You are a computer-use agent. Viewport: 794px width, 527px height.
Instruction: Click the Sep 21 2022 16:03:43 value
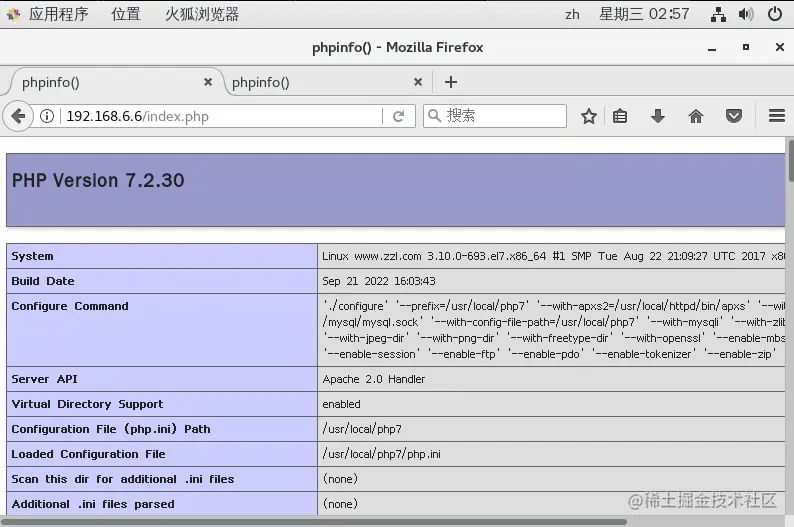point(379,281)
